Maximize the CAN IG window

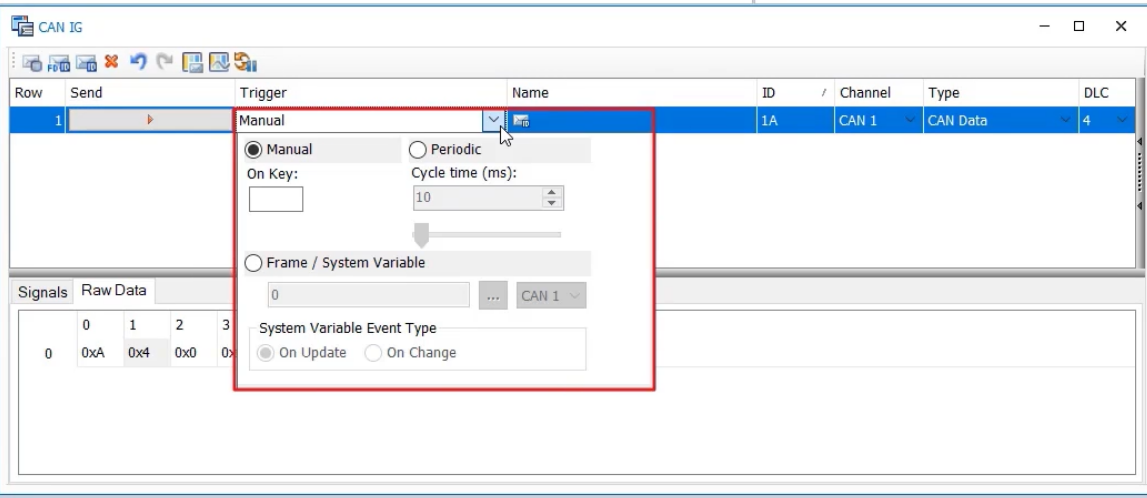(1079, 26)
